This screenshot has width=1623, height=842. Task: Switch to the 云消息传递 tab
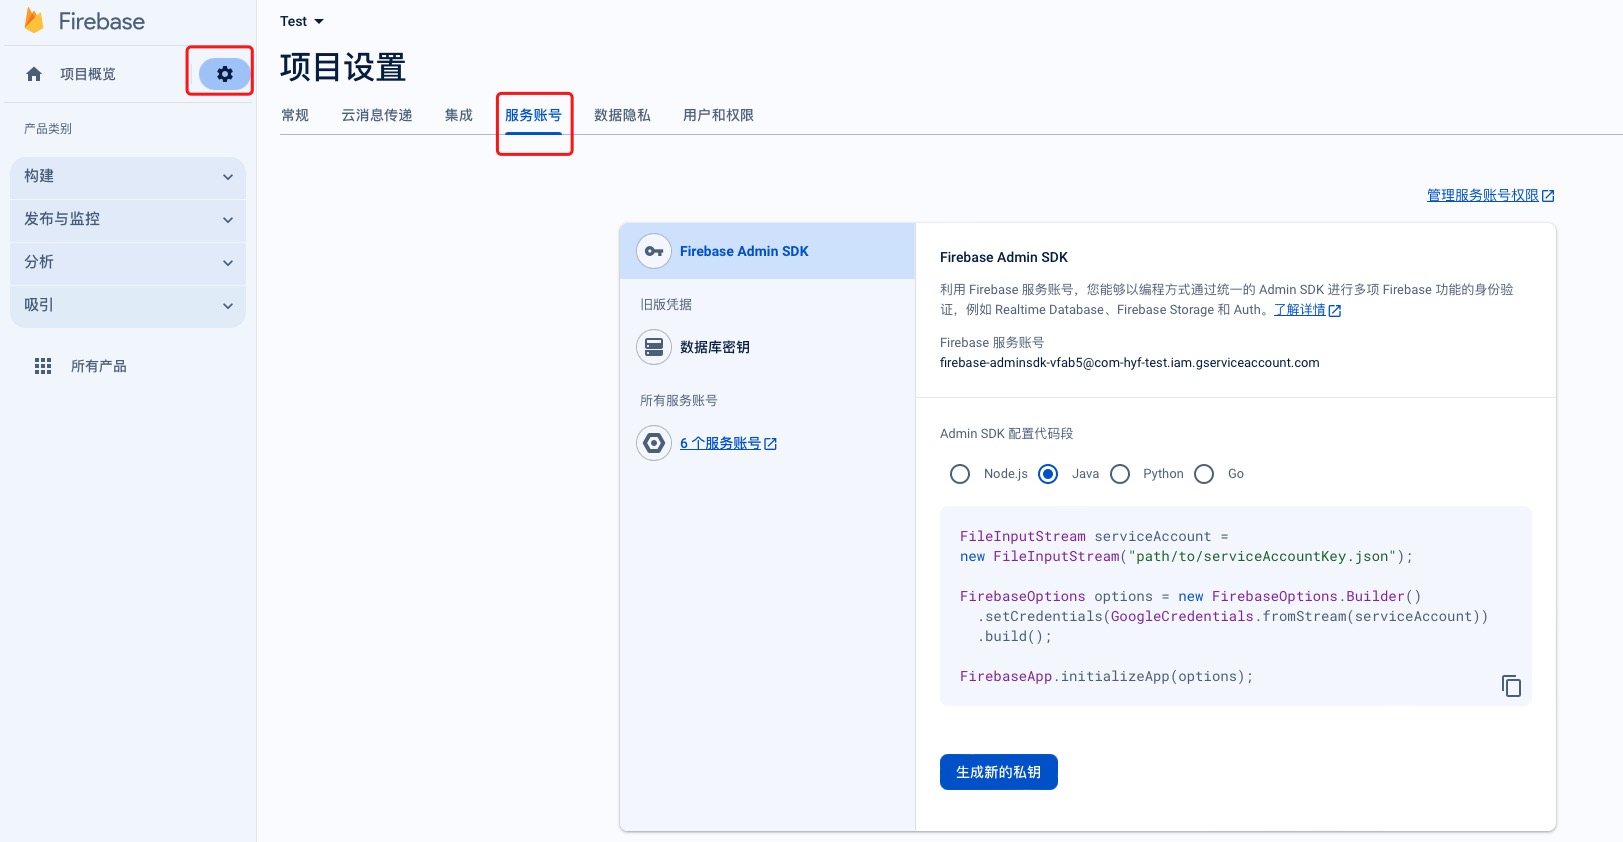click(377, 115)
